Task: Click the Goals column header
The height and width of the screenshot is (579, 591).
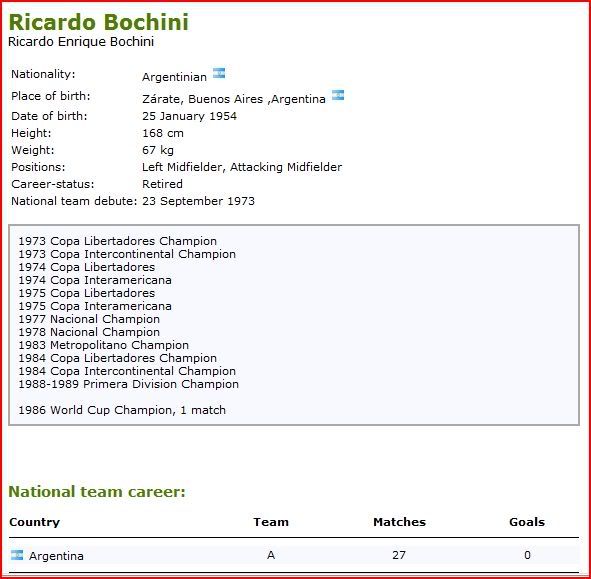Action: point(527,522)
